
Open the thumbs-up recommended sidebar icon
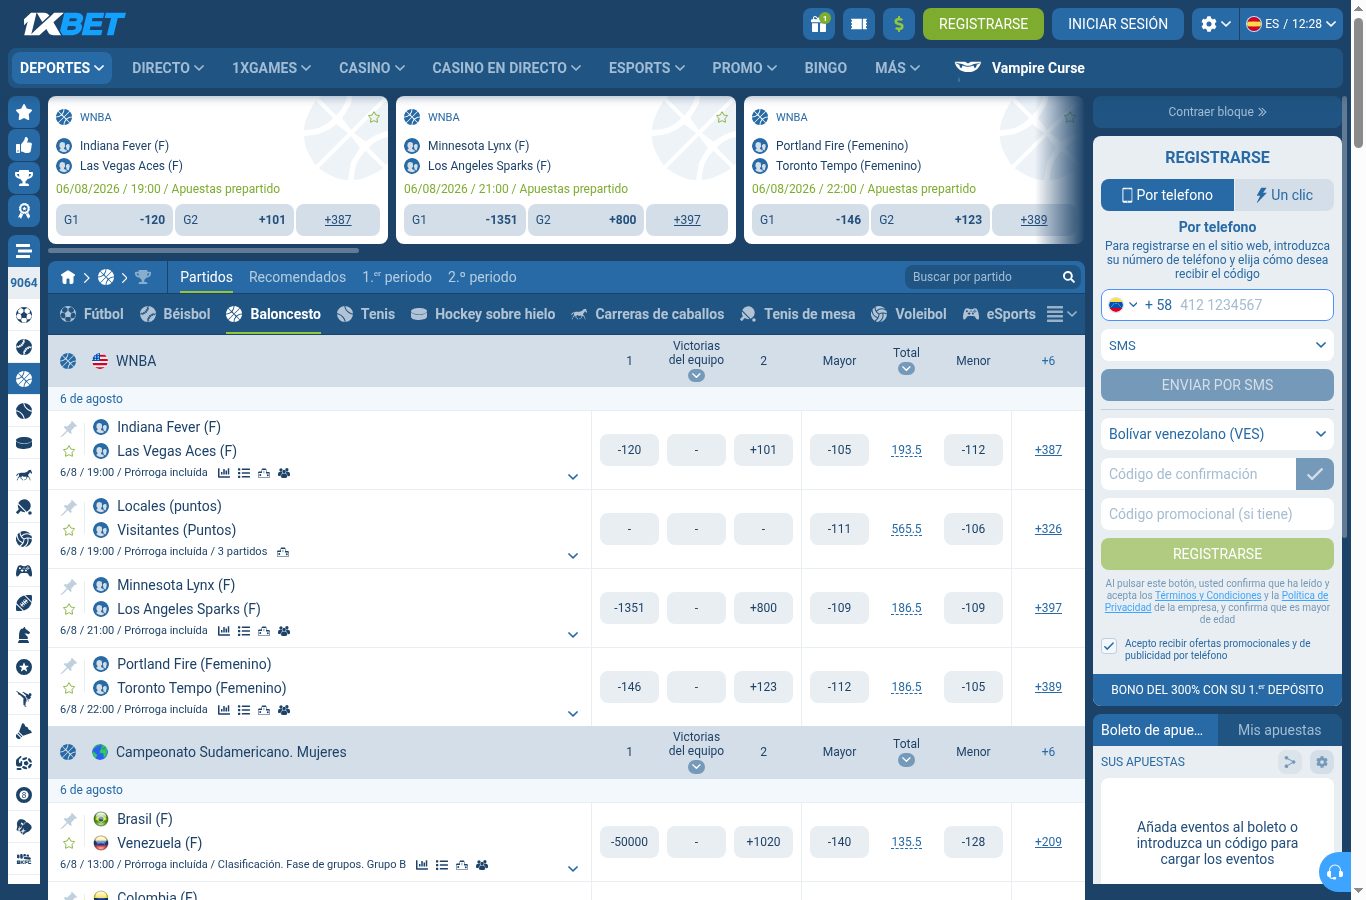[24, 146]
